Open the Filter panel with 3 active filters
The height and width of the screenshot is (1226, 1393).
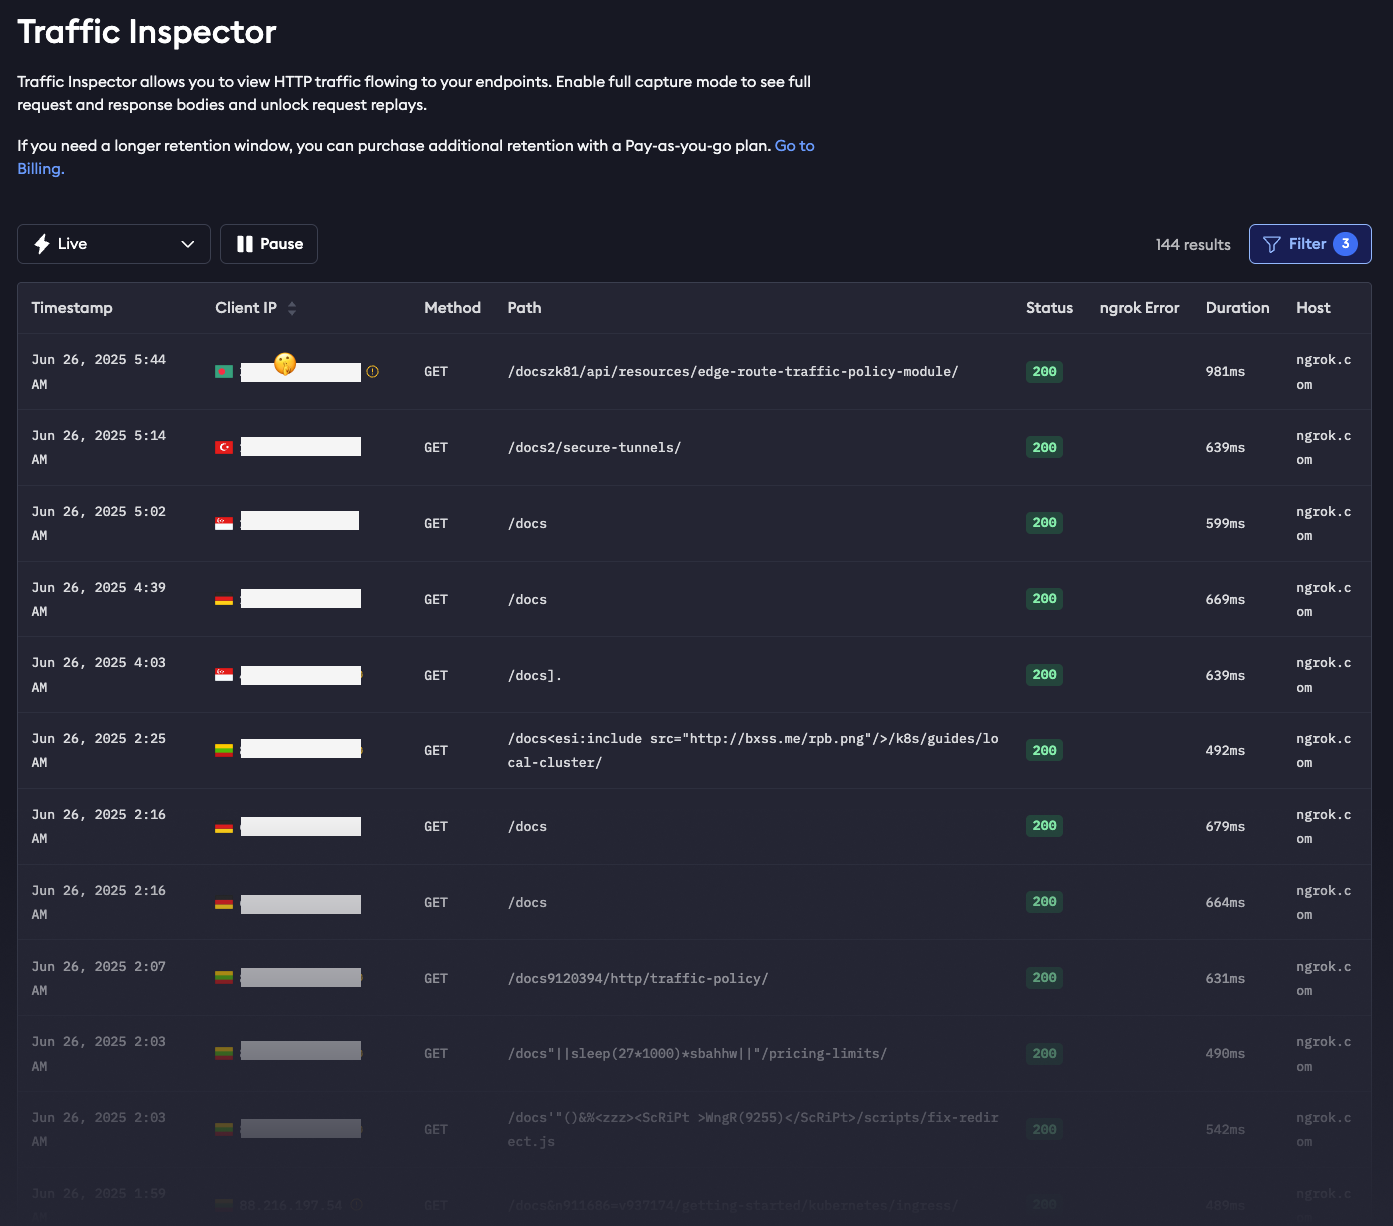tap(1309, 244)
